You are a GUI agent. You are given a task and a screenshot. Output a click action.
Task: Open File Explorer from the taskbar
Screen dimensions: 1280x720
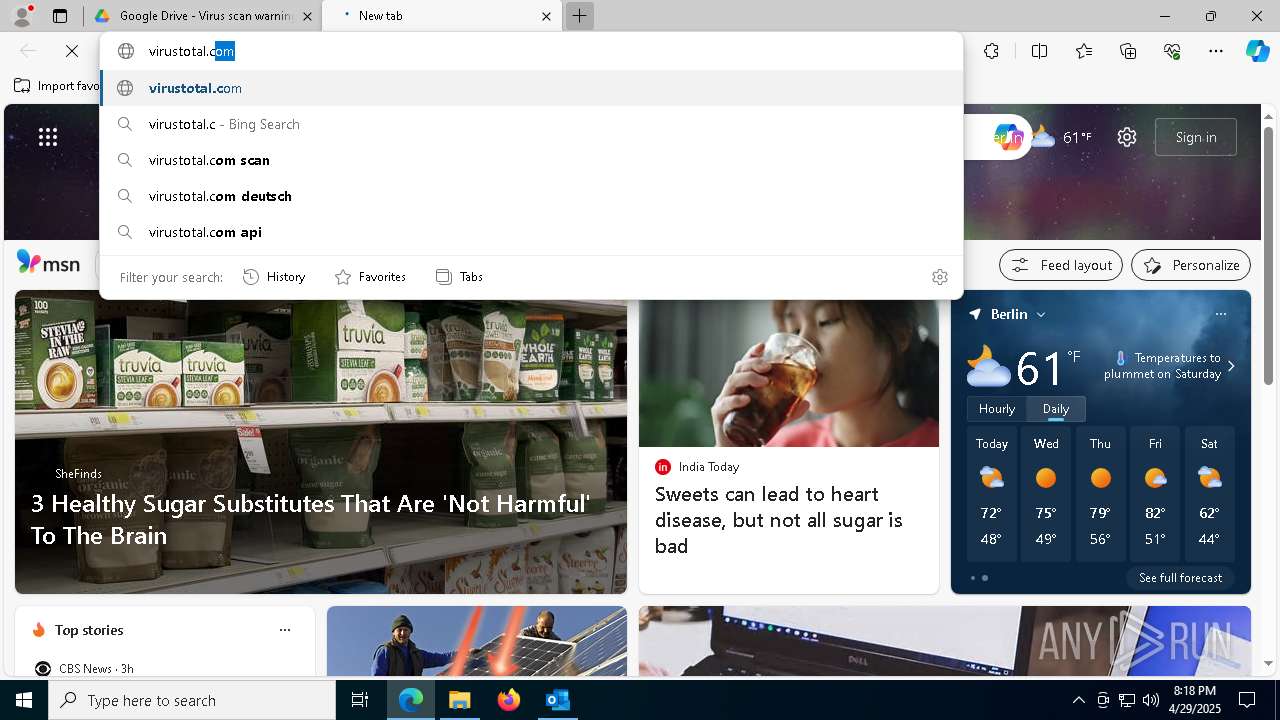460,700
